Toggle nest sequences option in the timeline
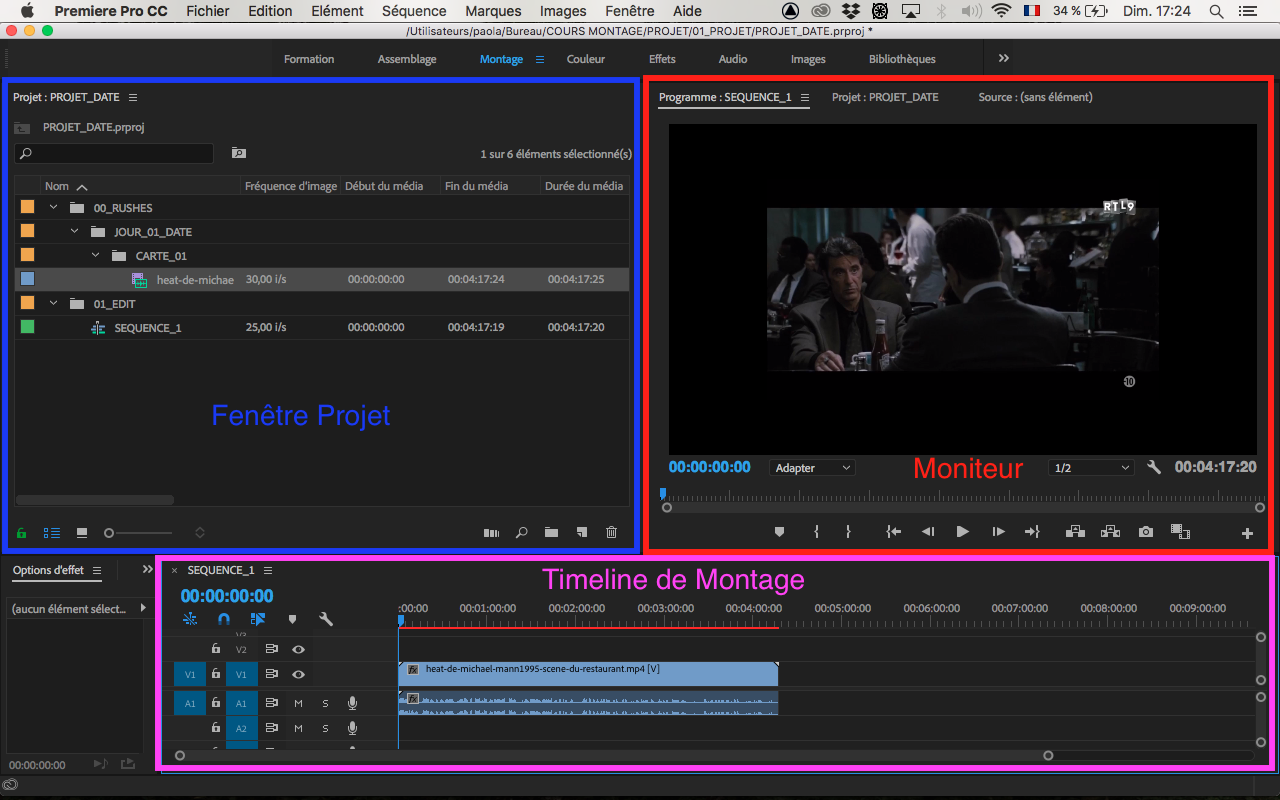The image size is (1280, 800). pos(190,619)
